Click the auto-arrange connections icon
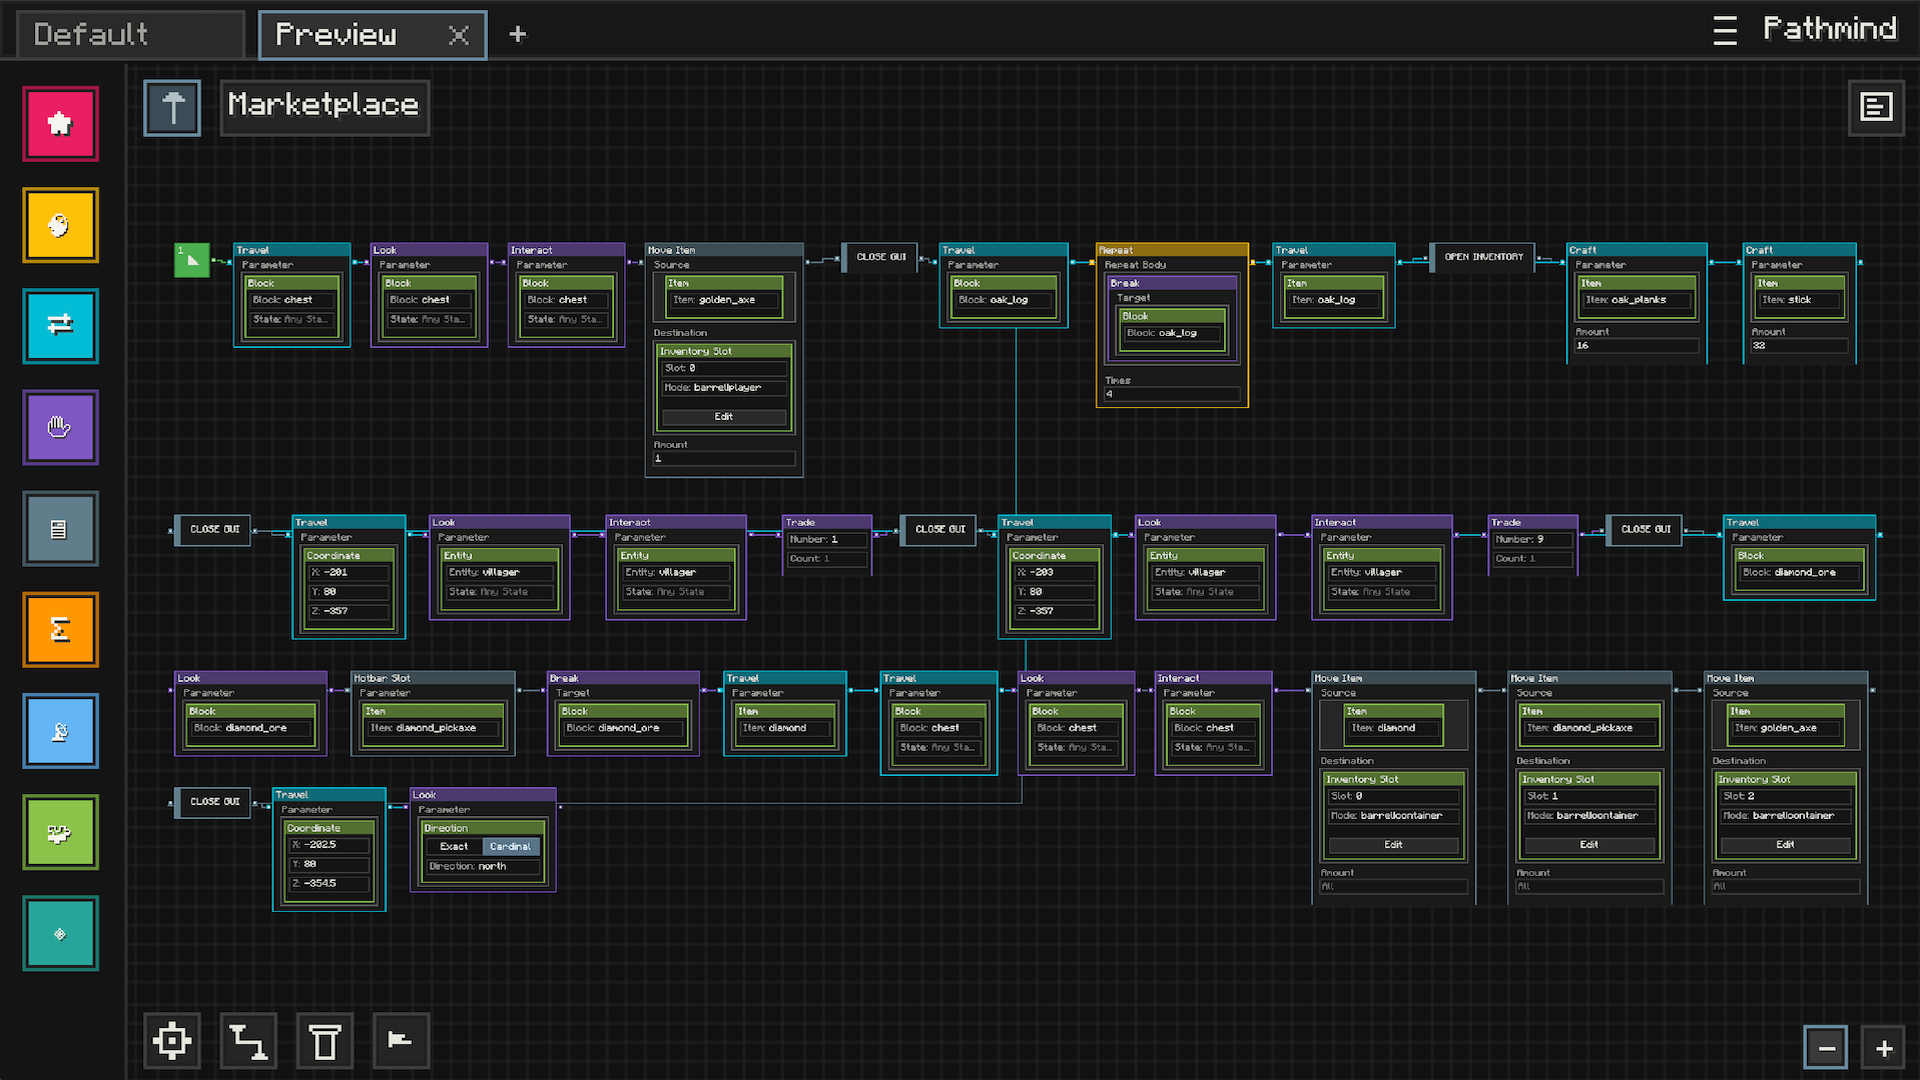 point(248,1041)
